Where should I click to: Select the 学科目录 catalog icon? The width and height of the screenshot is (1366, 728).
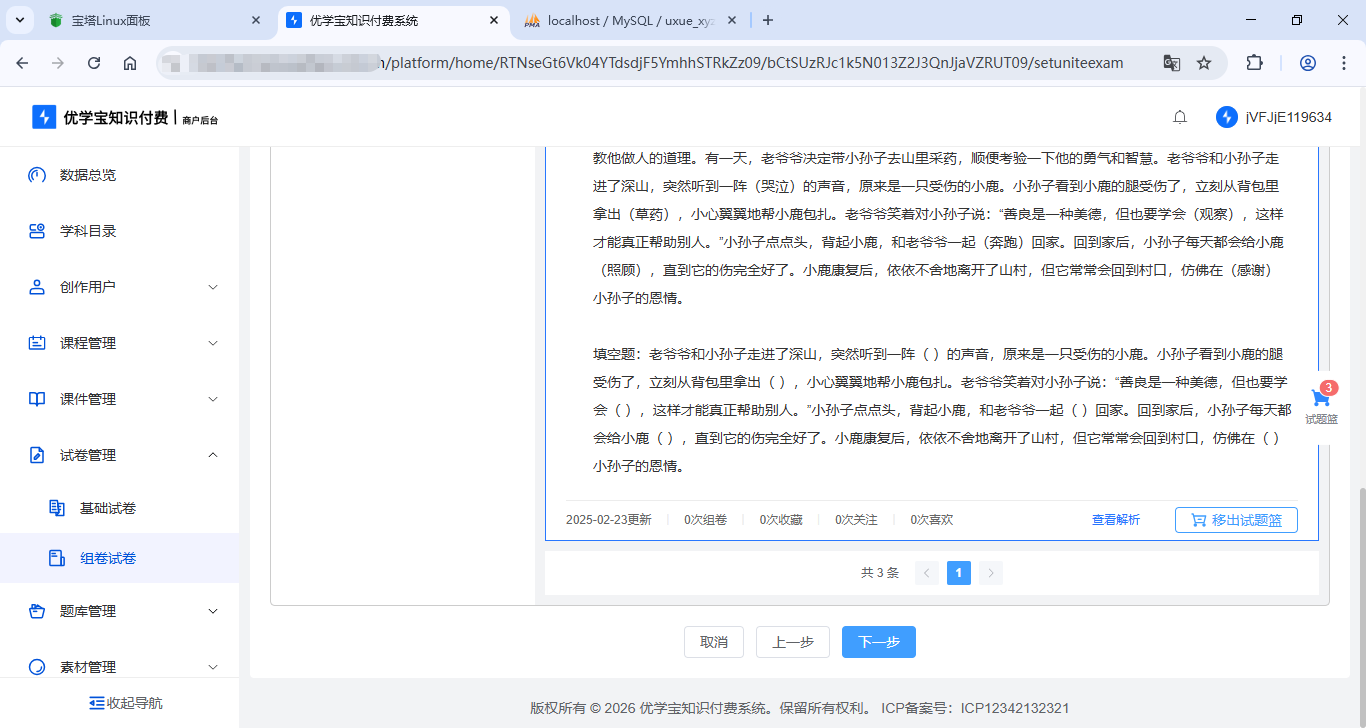(x=37, y=230)
